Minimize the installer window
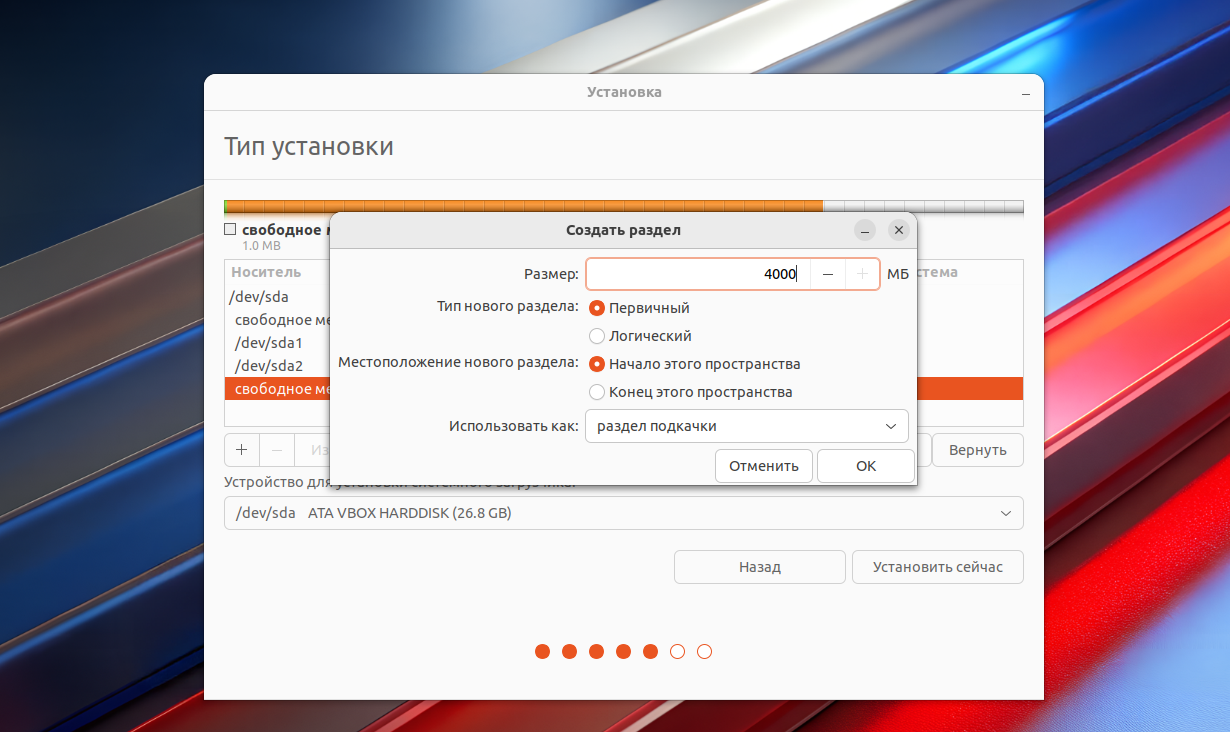Image resolution: width=1230 pixels, height=732 pixels. (1025, 93)
